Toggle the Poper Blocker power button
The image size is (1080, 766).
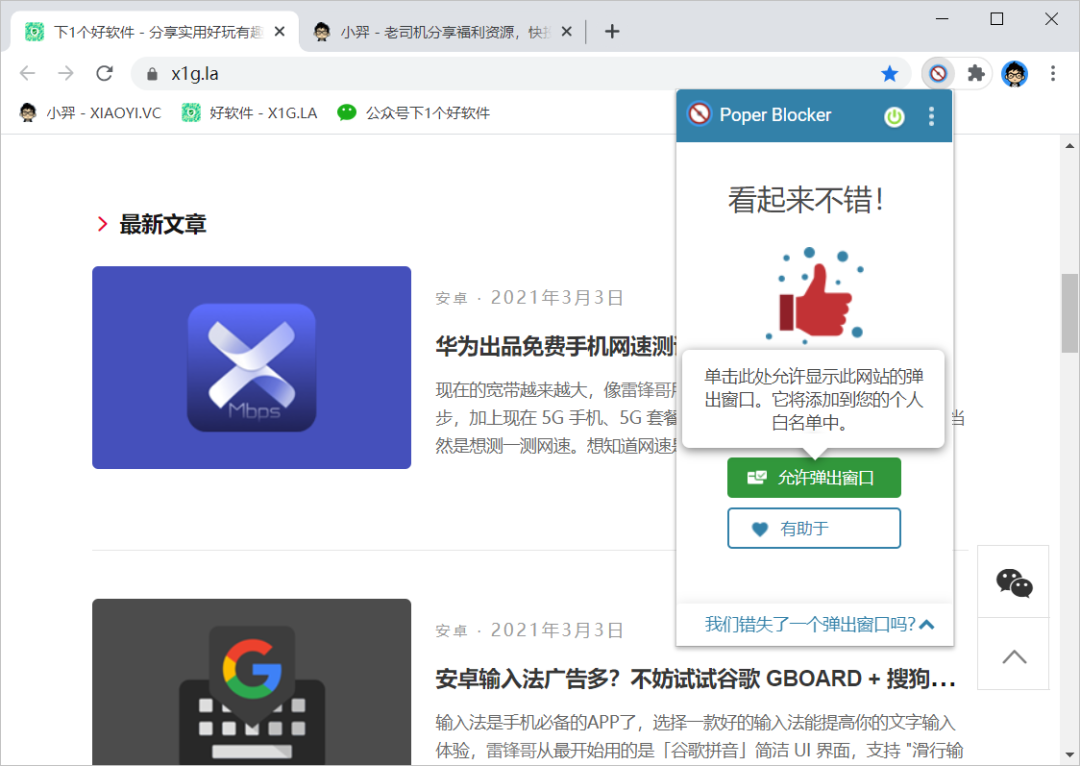tap(894, 116)
